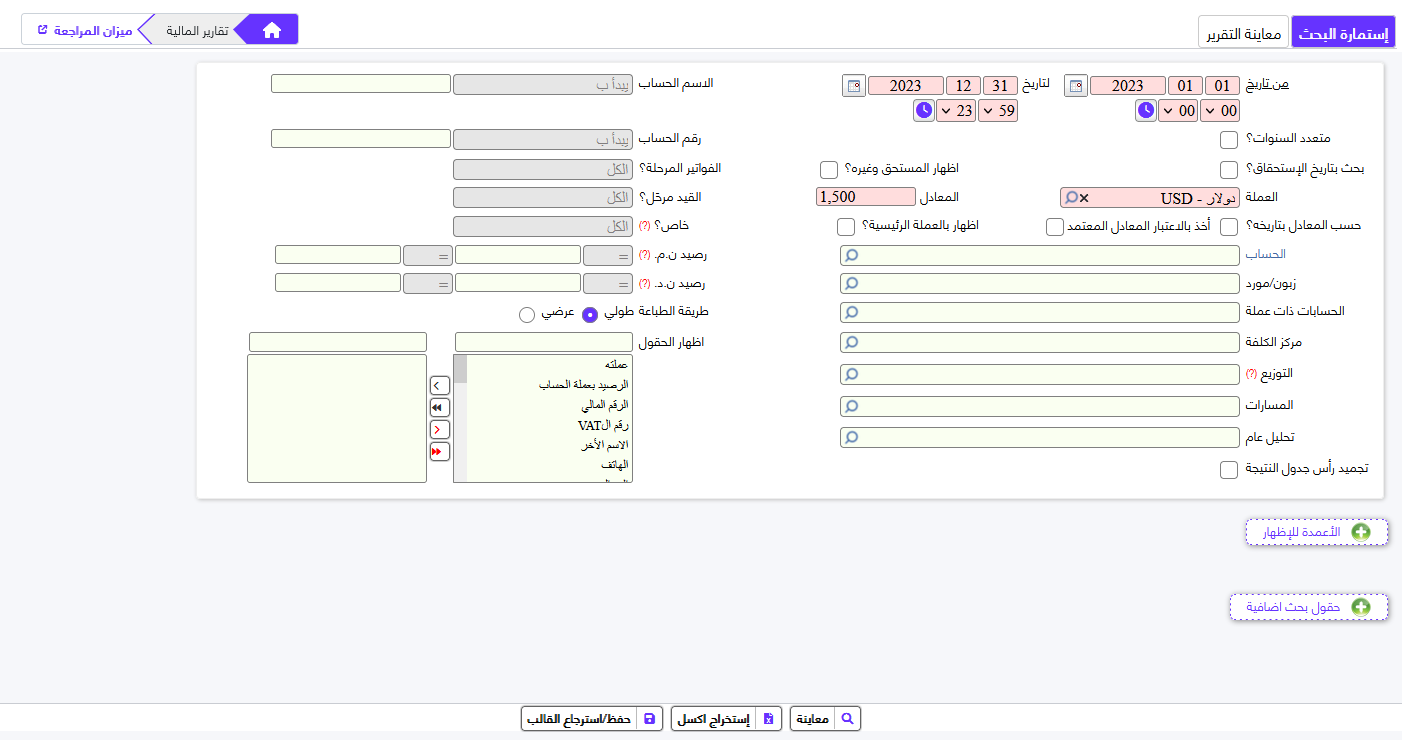Image resolution: width=1402 pixels, height=740 pixels.
Task: Open the القيد مرحل dropdown
Action: (543, 197)
